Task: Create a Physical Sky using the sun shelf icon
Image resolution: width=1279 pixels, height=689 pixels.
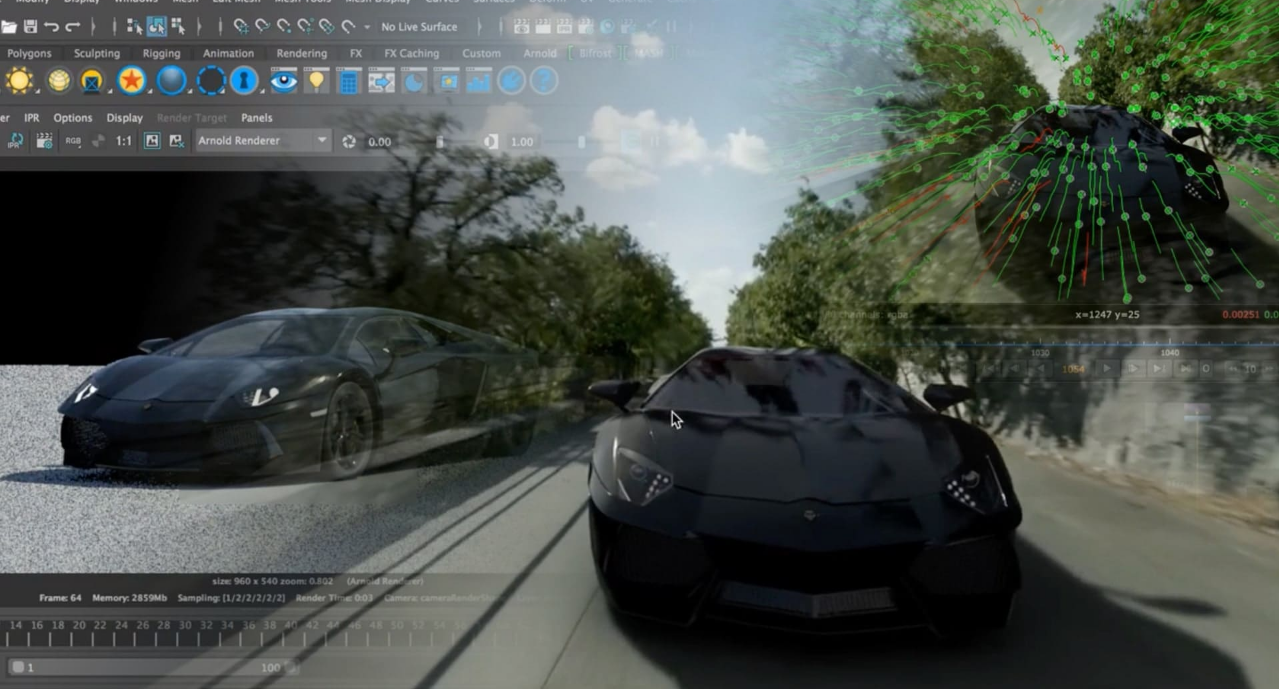Action: coord(20,81)
